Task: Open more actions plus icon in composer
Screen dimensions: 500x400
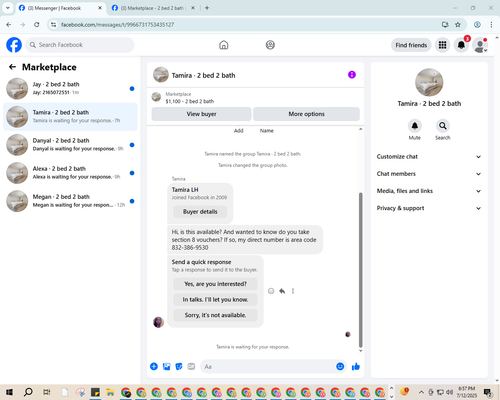Action: click(x=154, y=366)
